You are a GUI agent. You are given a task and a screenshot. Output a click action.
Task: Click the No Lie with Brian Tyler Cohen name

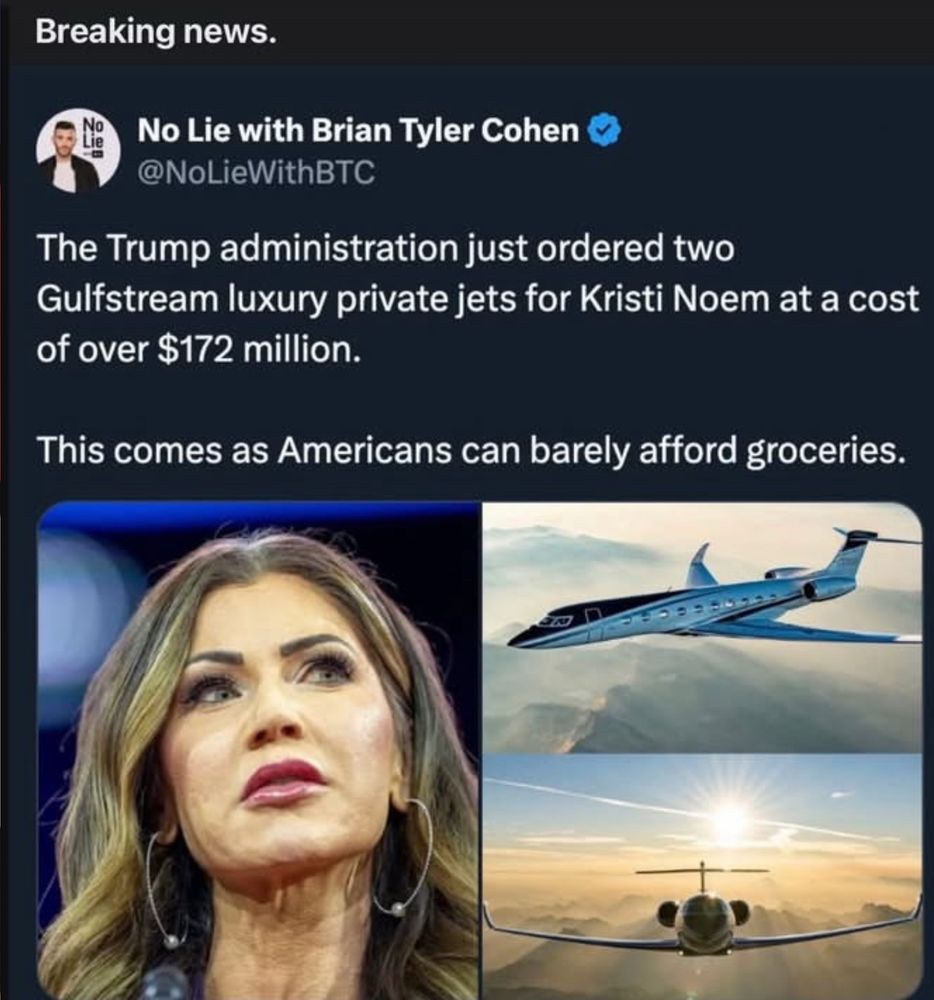[358, 131]
